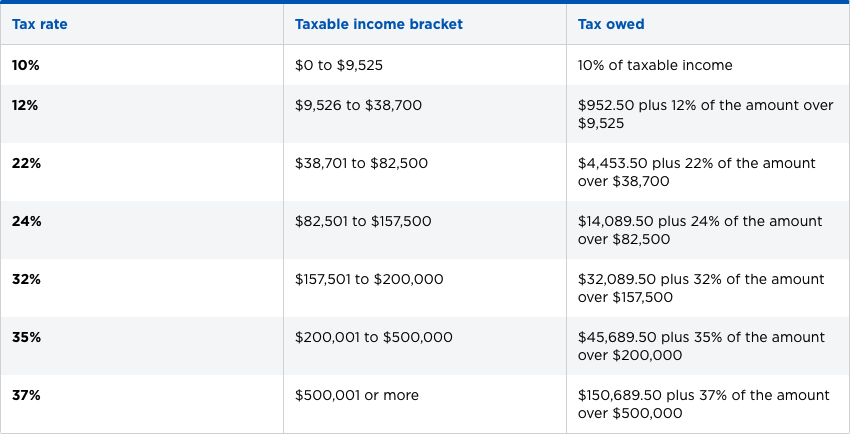
Task: Select the 24% tax rate cell
Action: [x=26, y=221]
